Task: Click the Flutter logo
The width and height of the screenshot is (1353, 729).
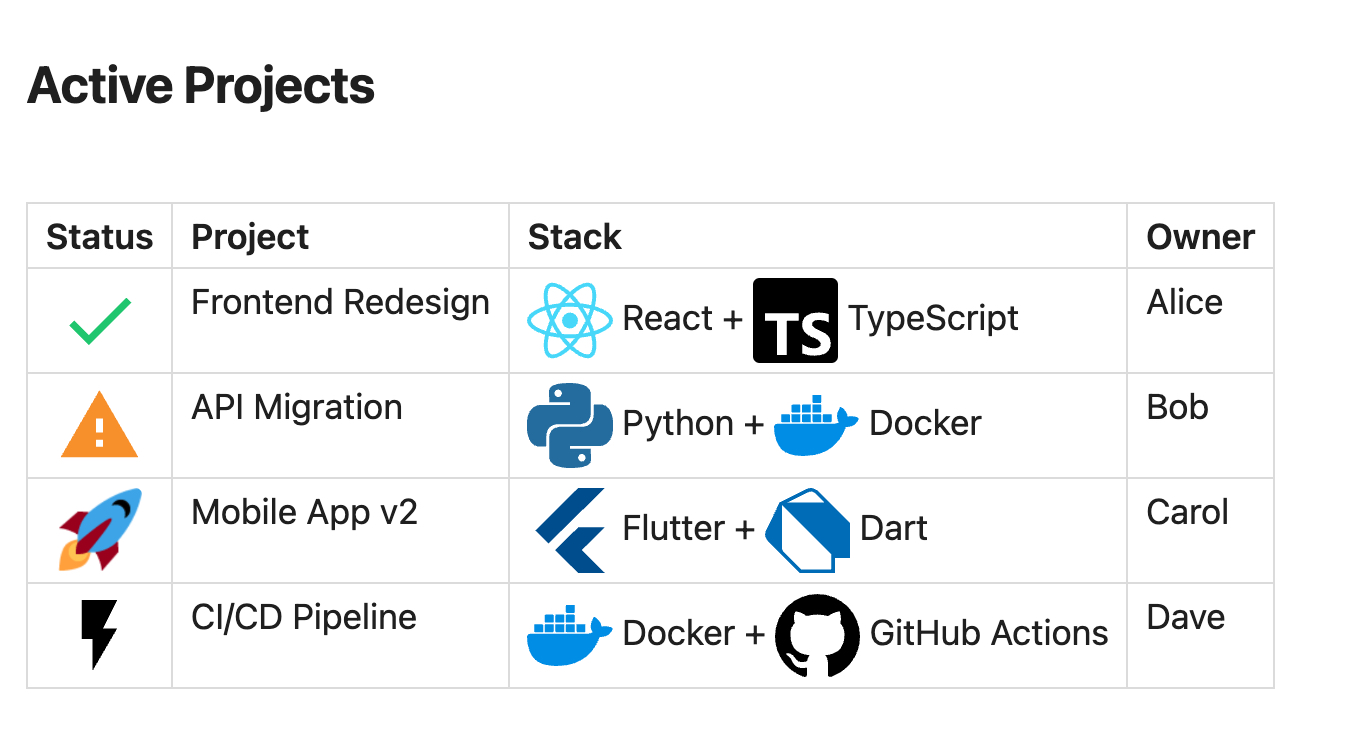Action: 570,530
